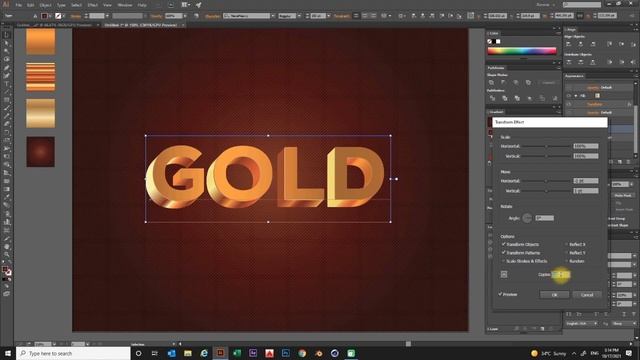Open the font style dropdown in control bar

(x=299, y=16)
